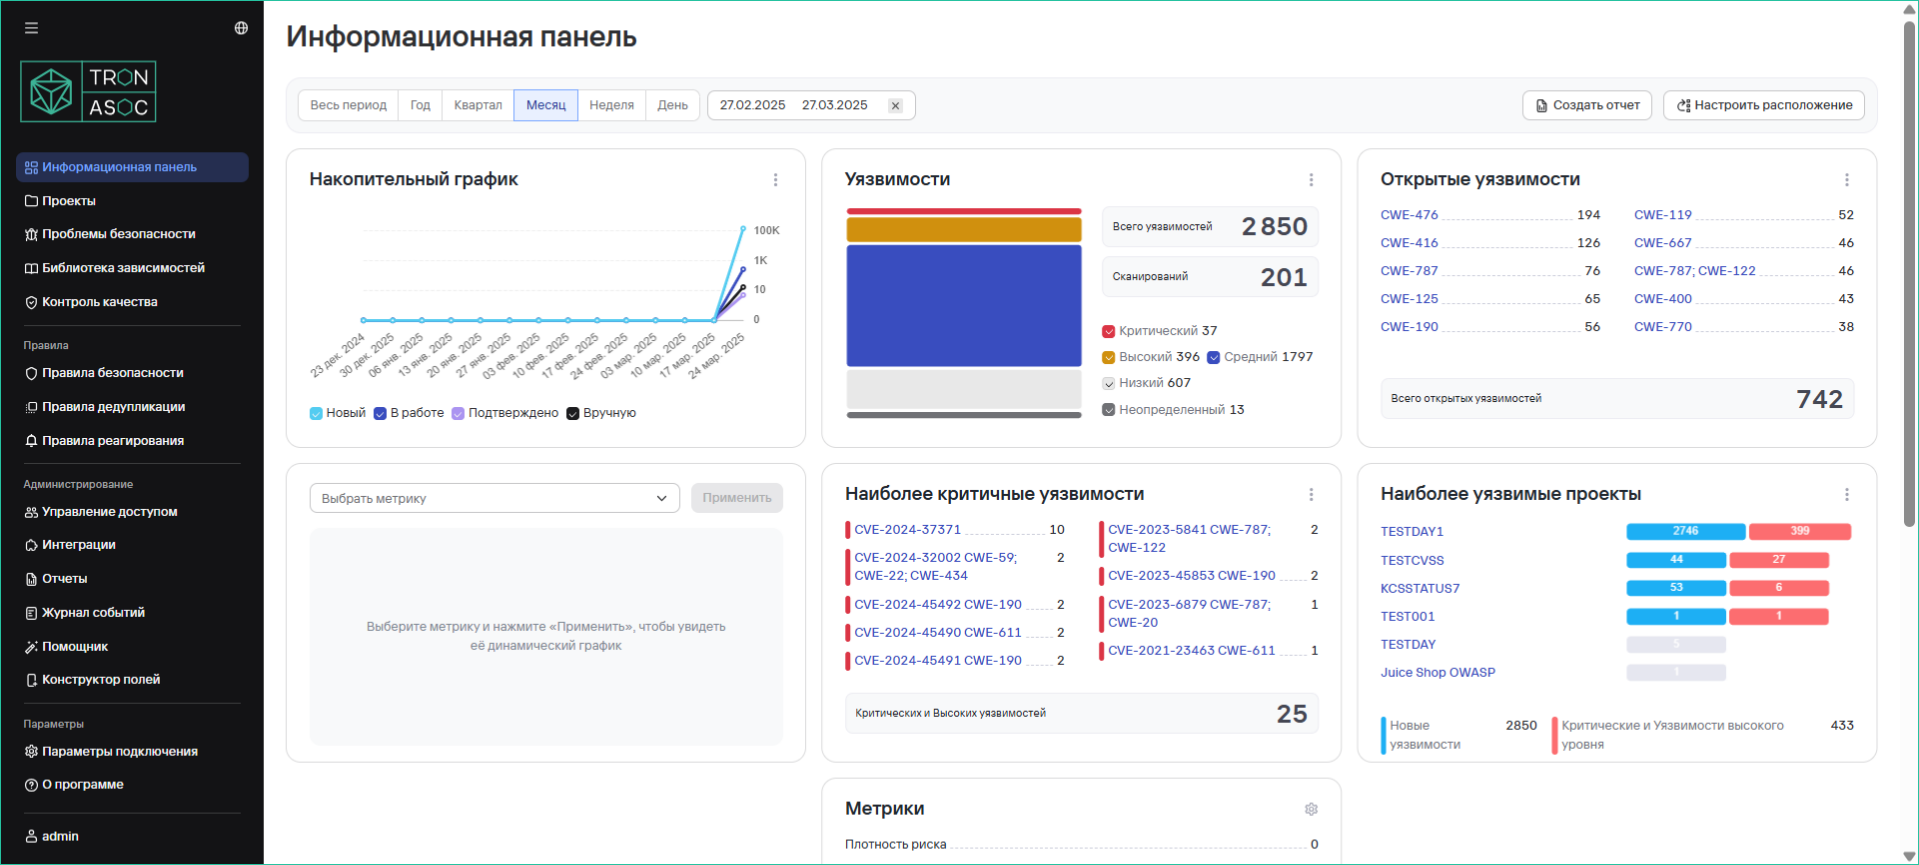Open kebab menu of Открытые уязвимости widget
This screenshot has height=865, width=1919.
coord(1846,180)
